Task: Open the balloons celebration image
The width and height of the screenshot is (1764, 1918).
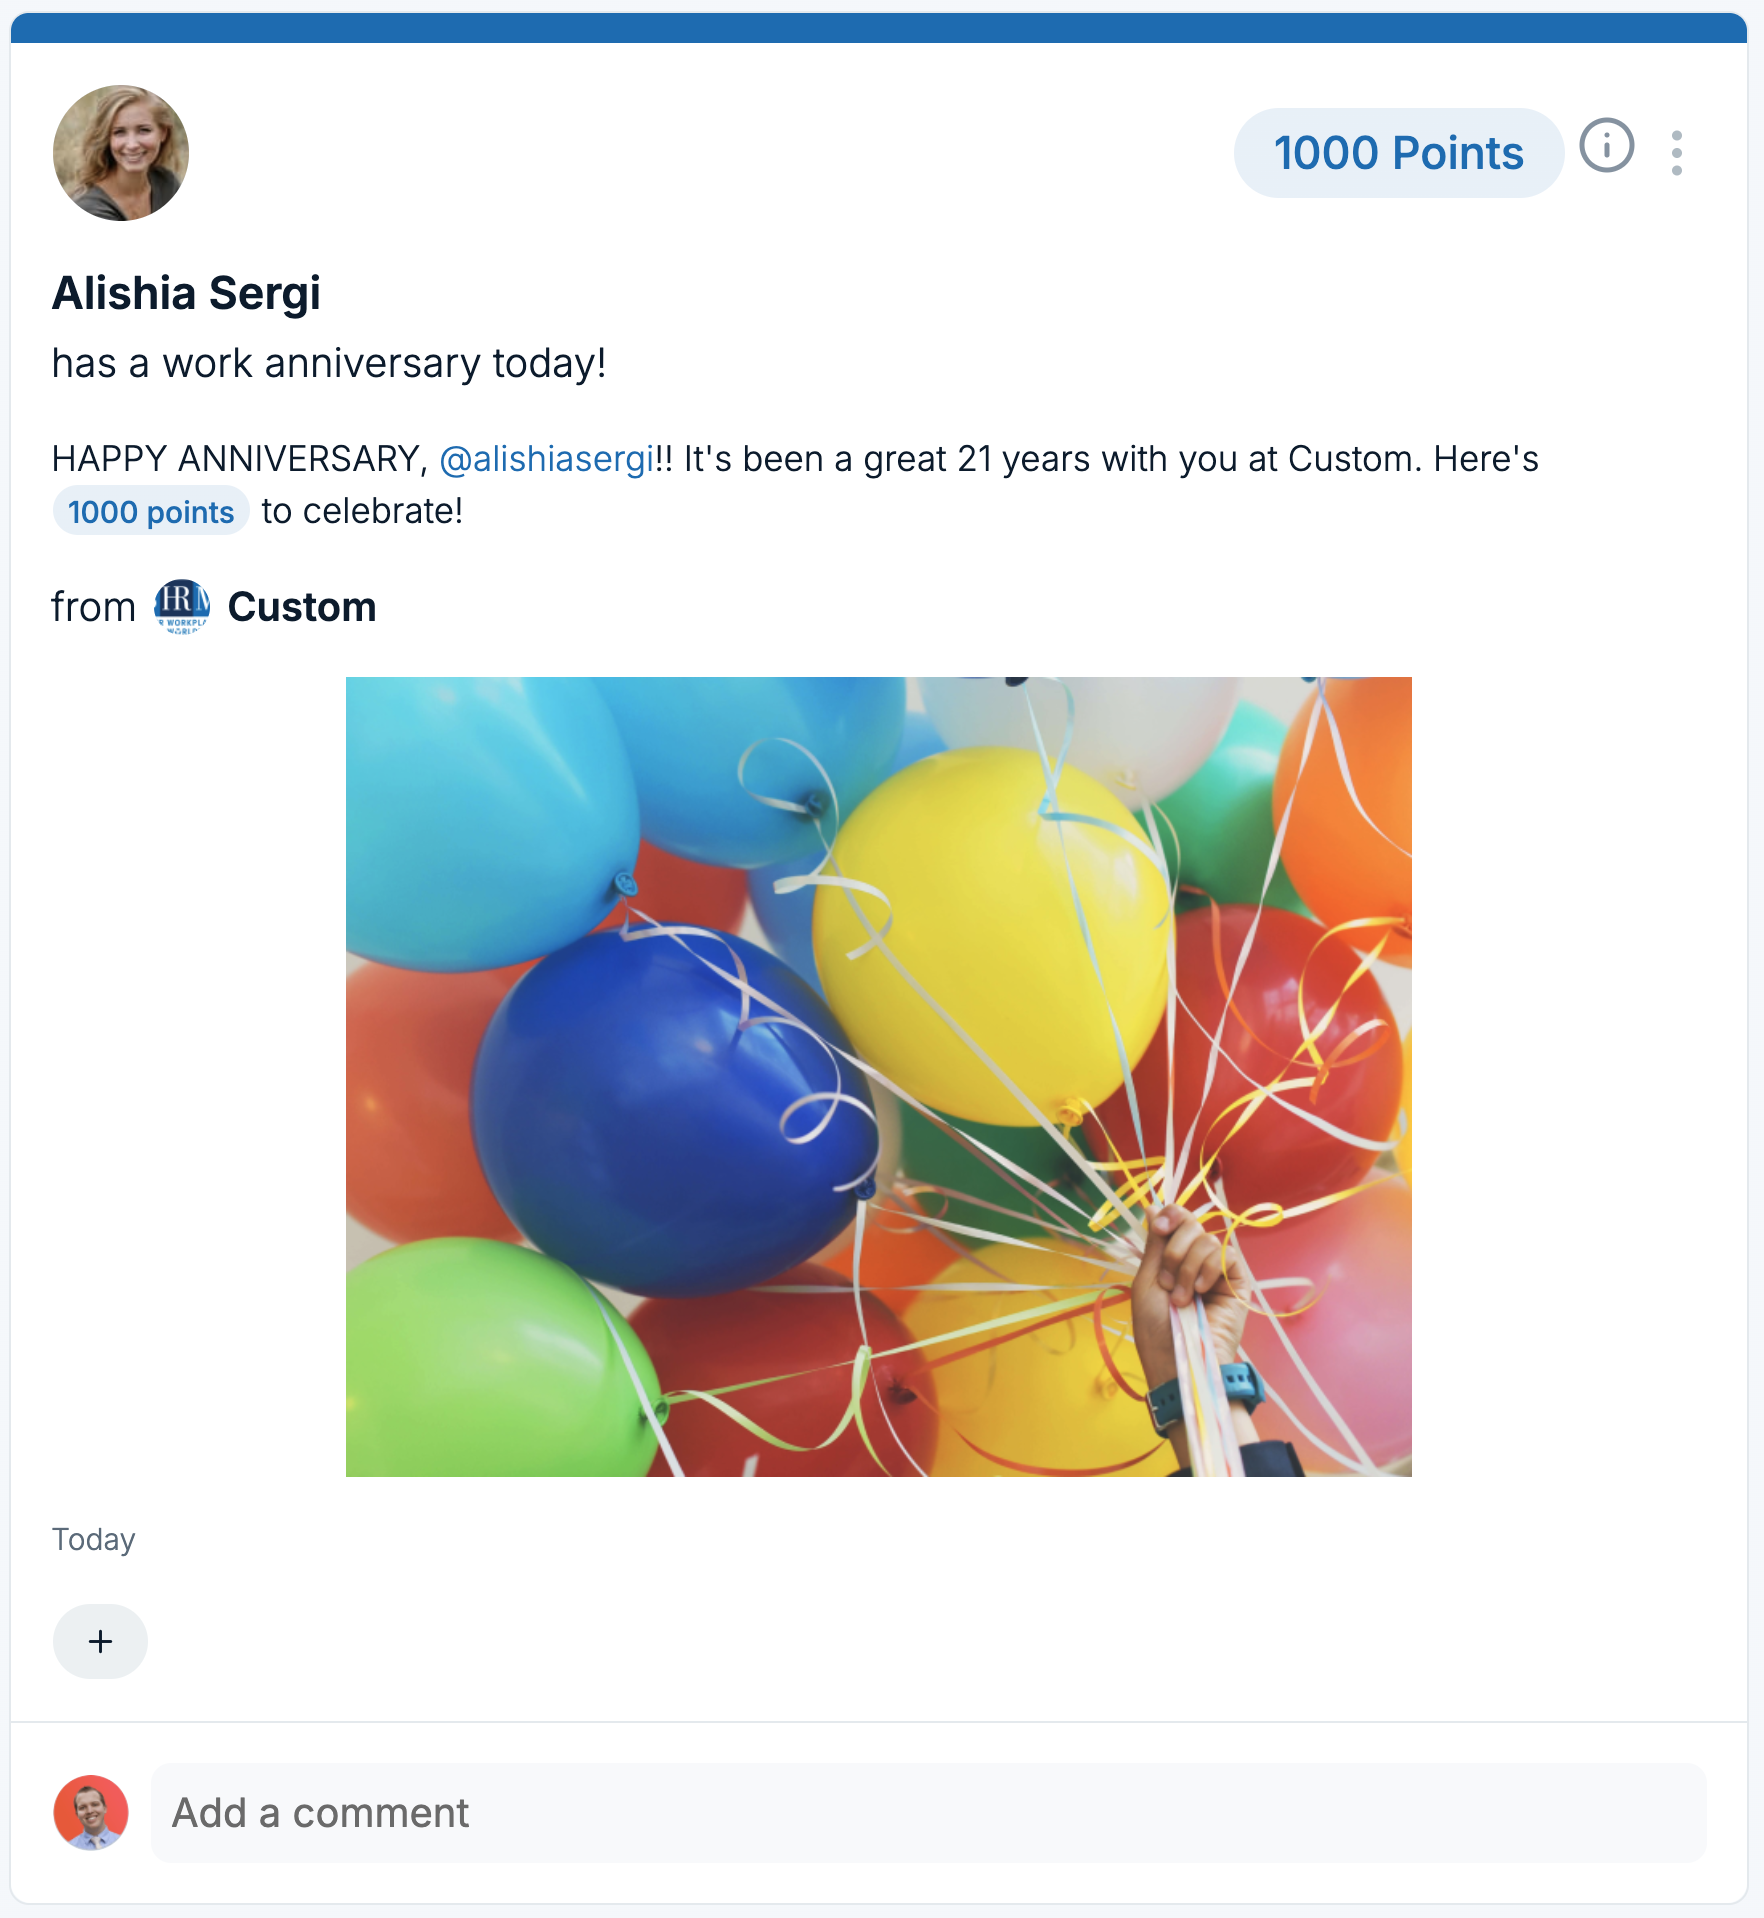Action: click(x=878, y=1076)
